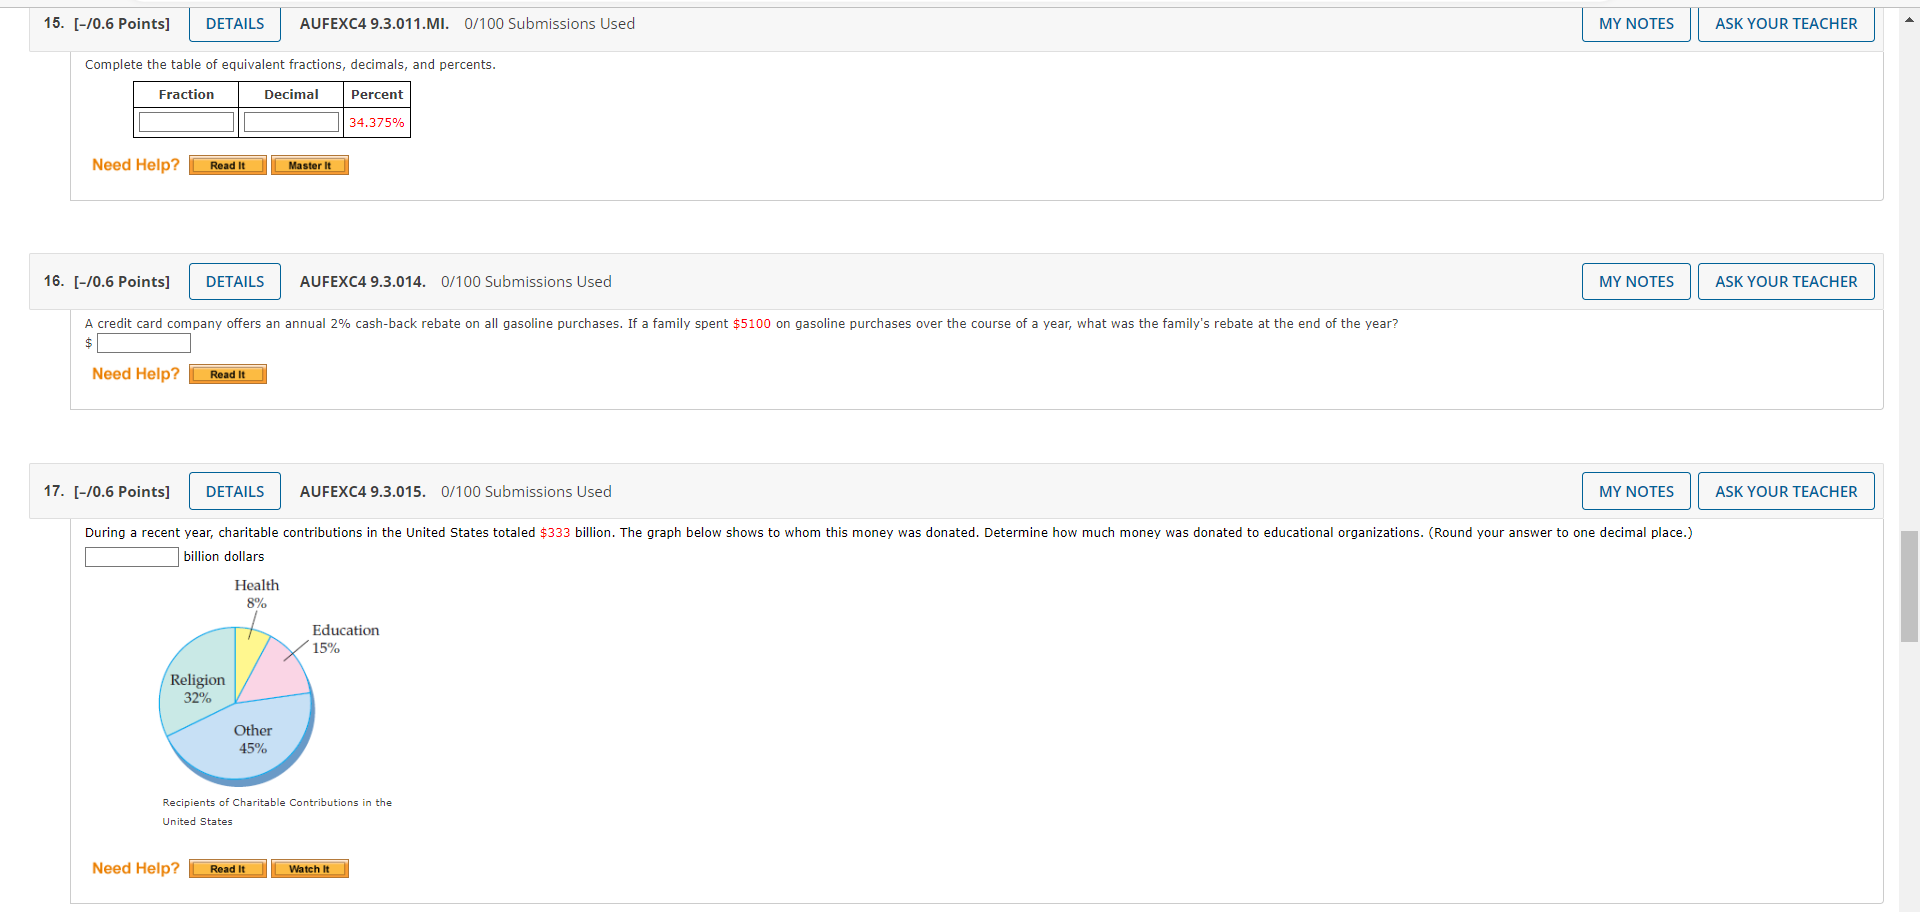This screenshot has width=1920, height=912.
Task: Open DETAILS for question 15
Action: tap(235, 24)
